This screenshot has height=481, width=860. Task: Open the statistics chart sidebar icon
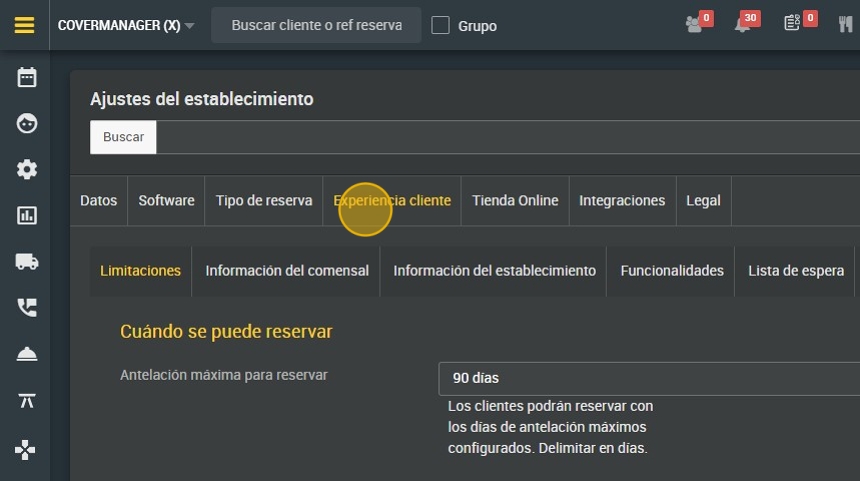26,215
